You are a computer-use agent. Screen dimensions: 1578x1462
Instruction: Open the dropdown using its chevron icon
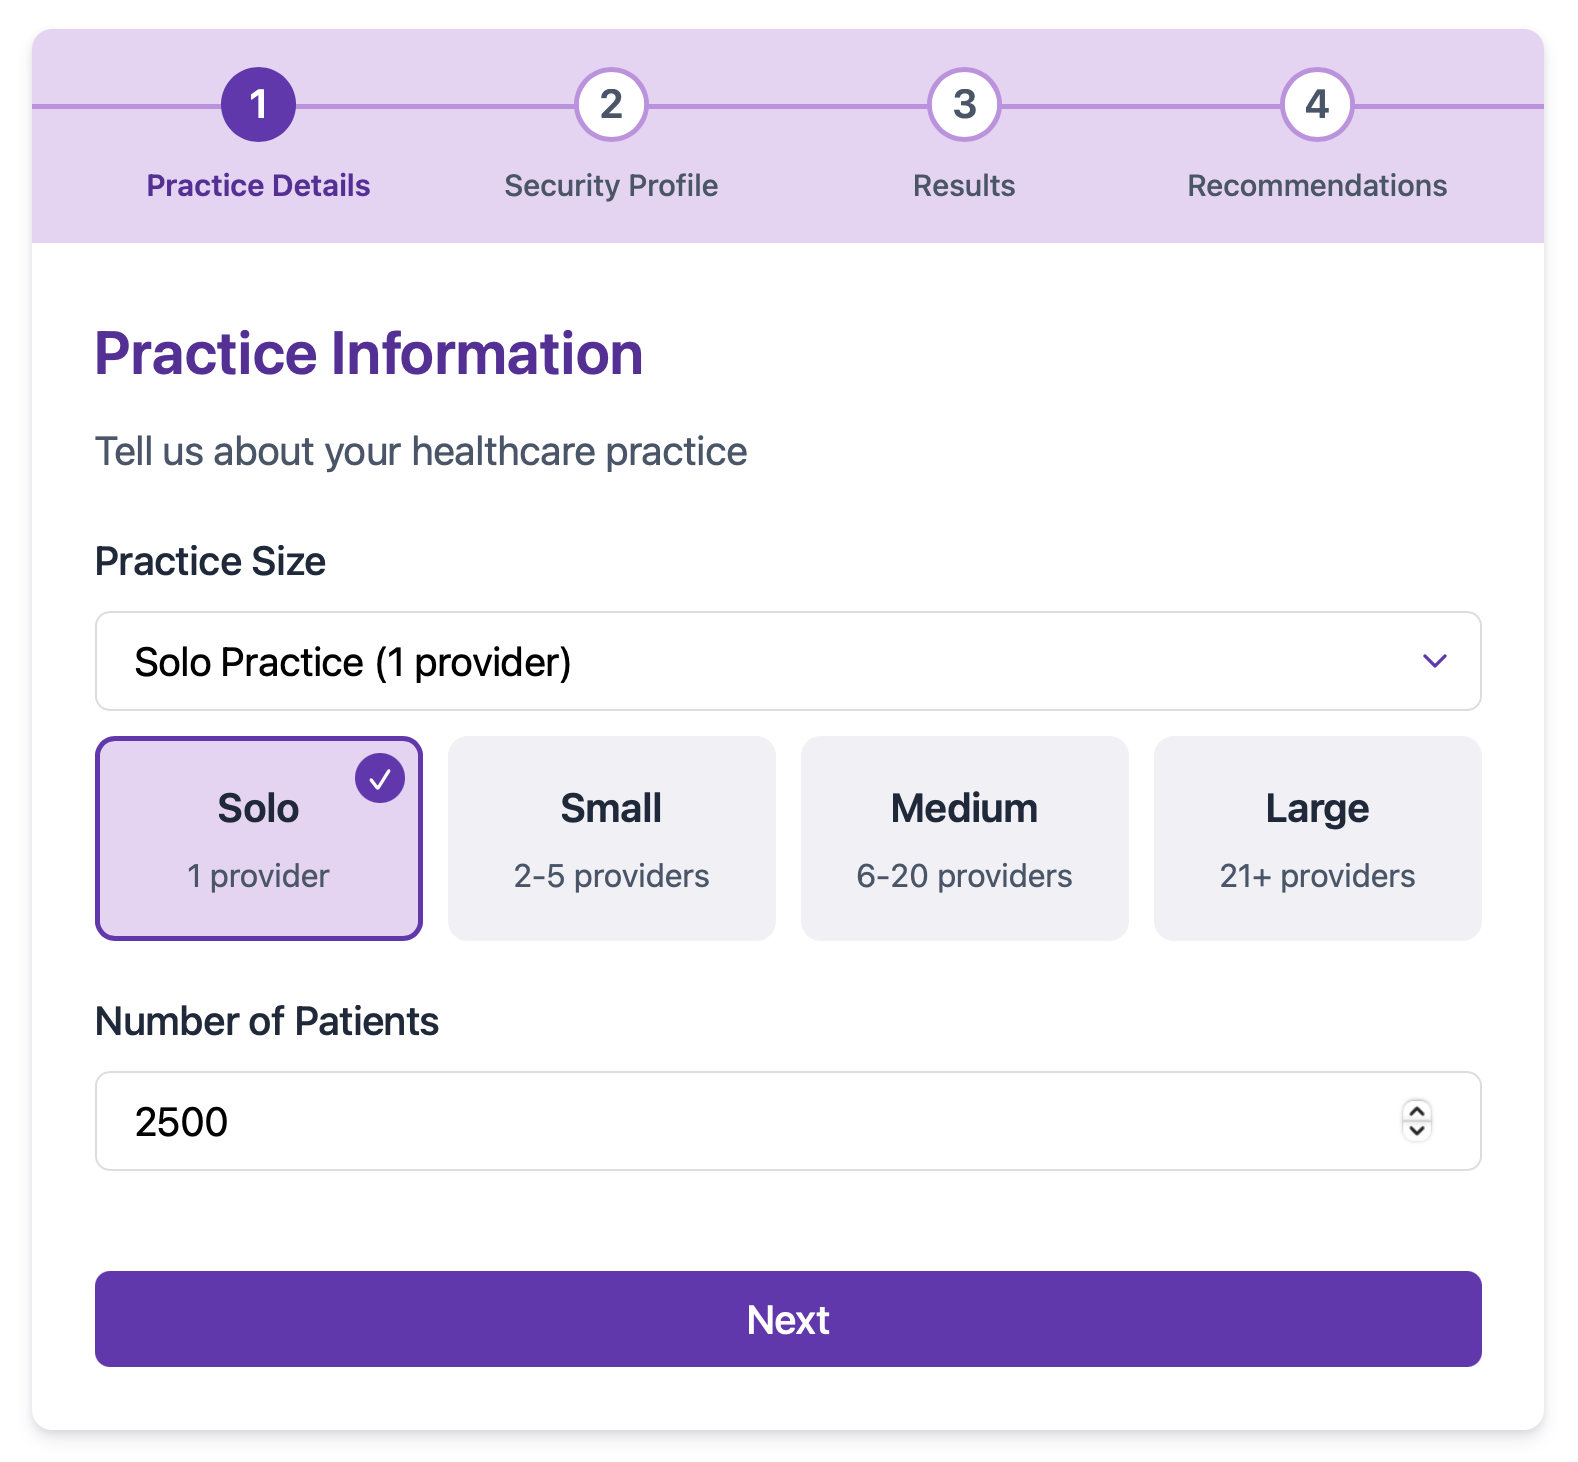[x=1435, y=661]
